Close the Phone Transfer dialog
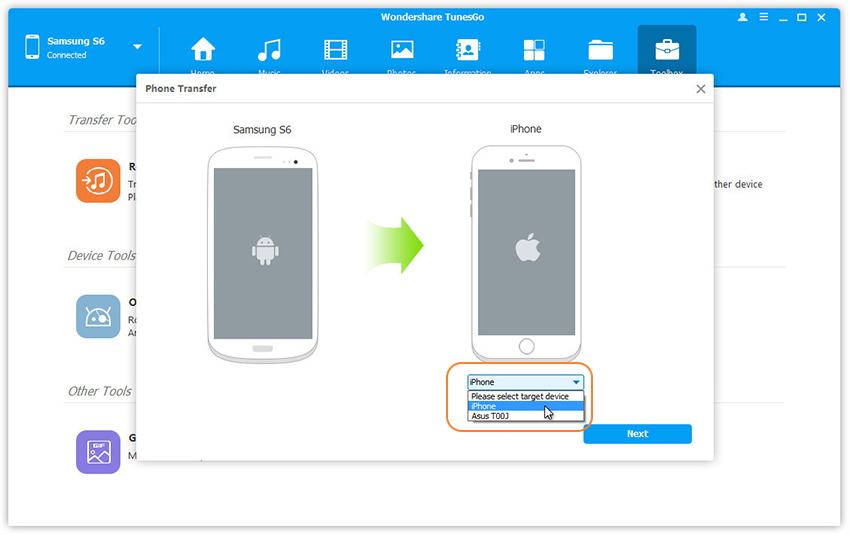 click(x=700, y=89)
